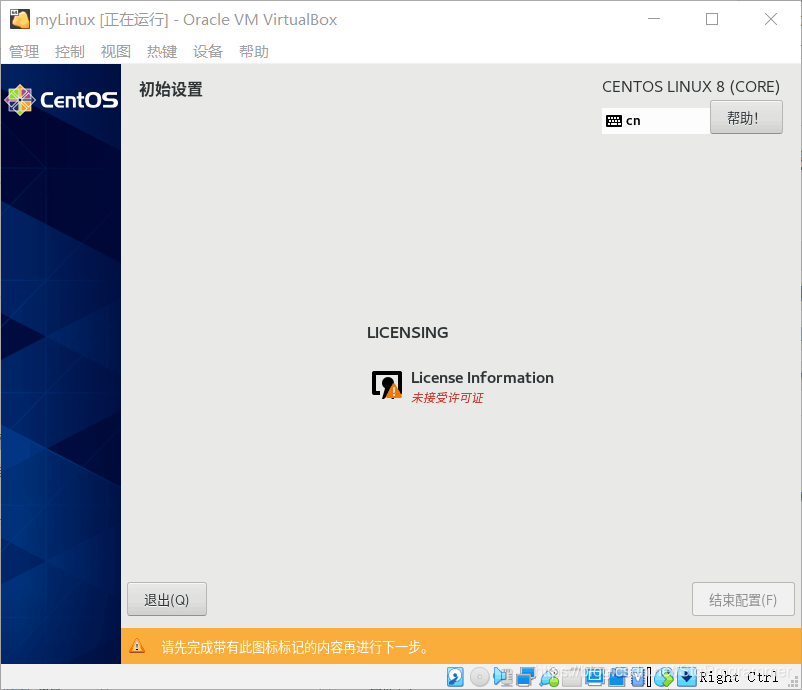Click the 帮助! button
Viewport: 802px width, 690px height.
coord(746,117)
